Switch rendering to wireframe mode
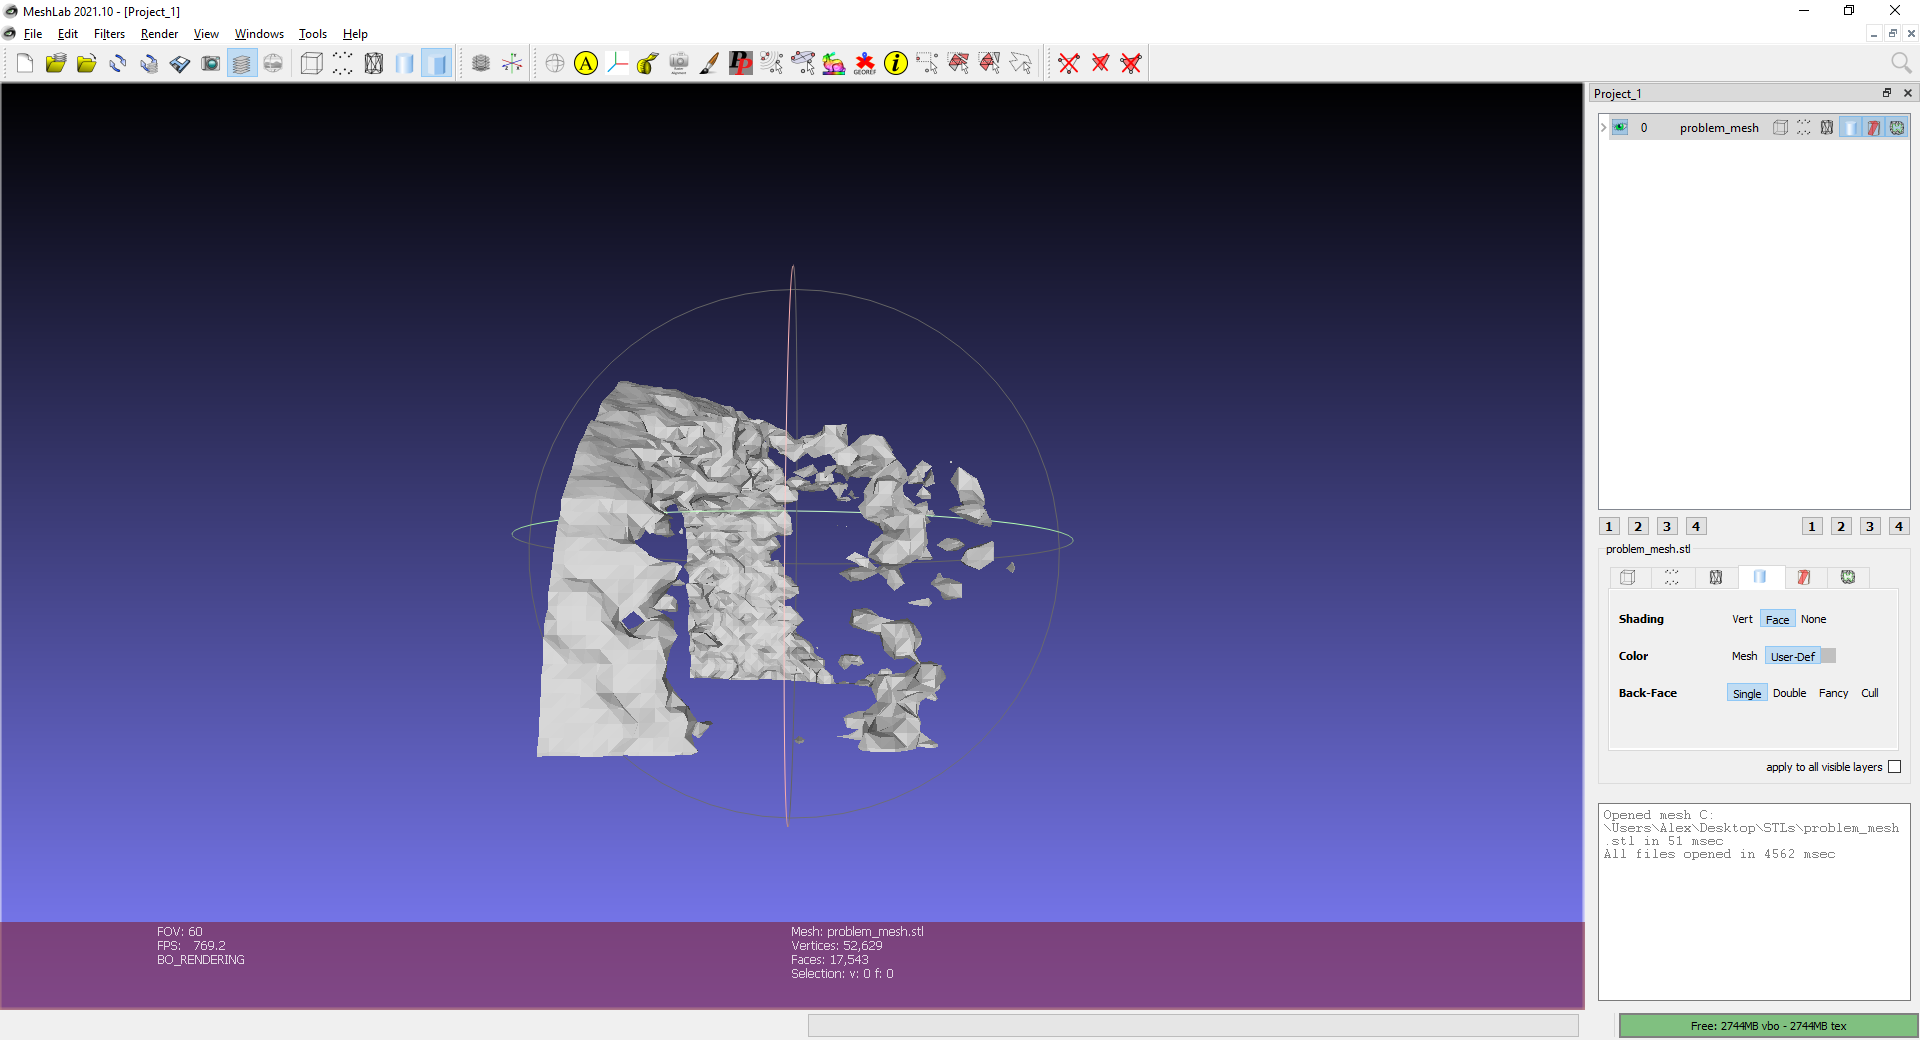This screenshot has height=1040, width=1920. pos(373,63)
